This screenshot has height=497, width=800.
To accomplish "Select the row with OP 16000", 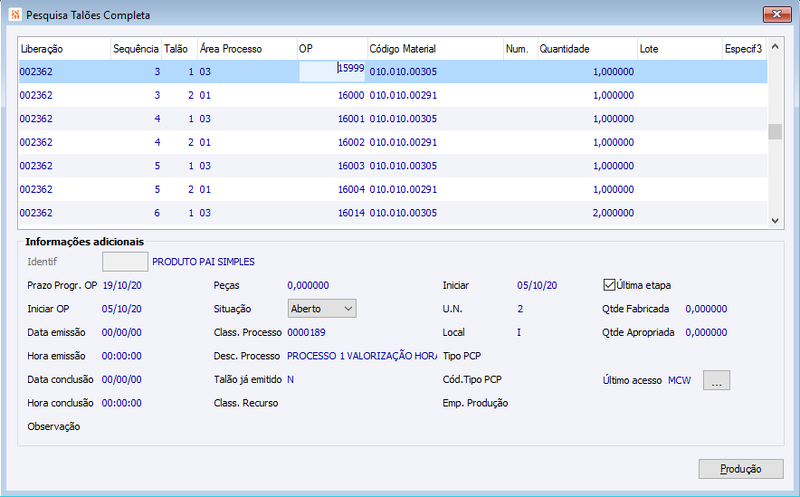I will (392, 95).
